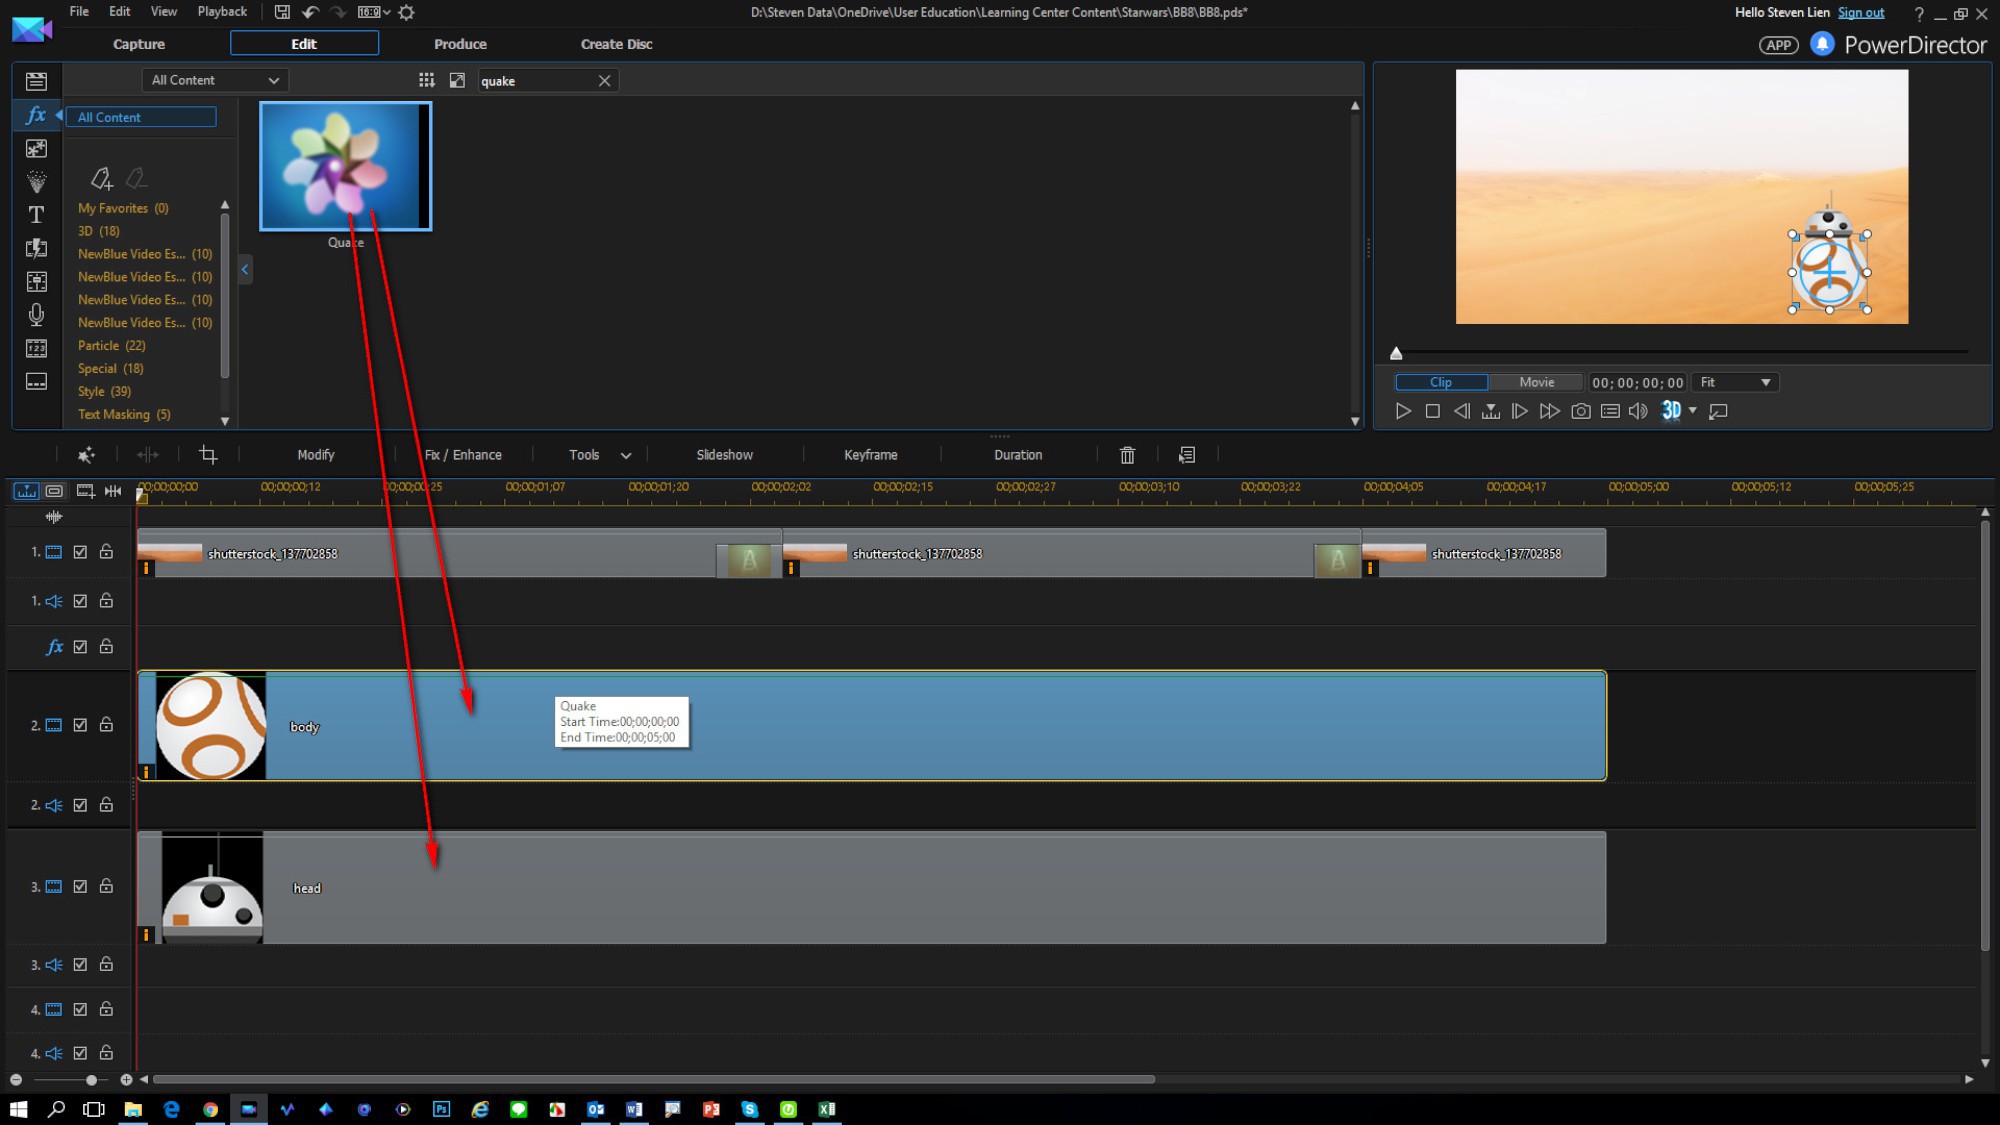Viewport: 2000px width, 1125px height.
Task: Switch to the Create Disc tab
Action: [x=616, y=44]
